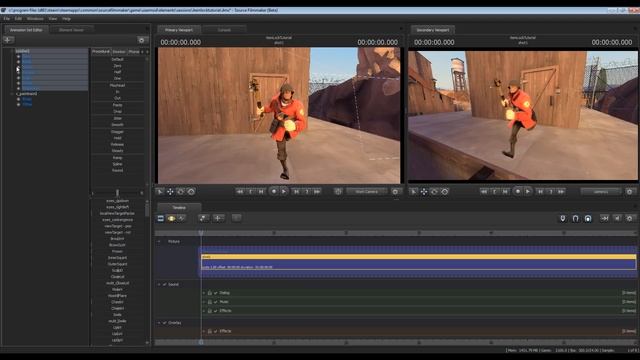
Task: Collapse the soldier1 animation set tree
Action: (x=12, y=51)
